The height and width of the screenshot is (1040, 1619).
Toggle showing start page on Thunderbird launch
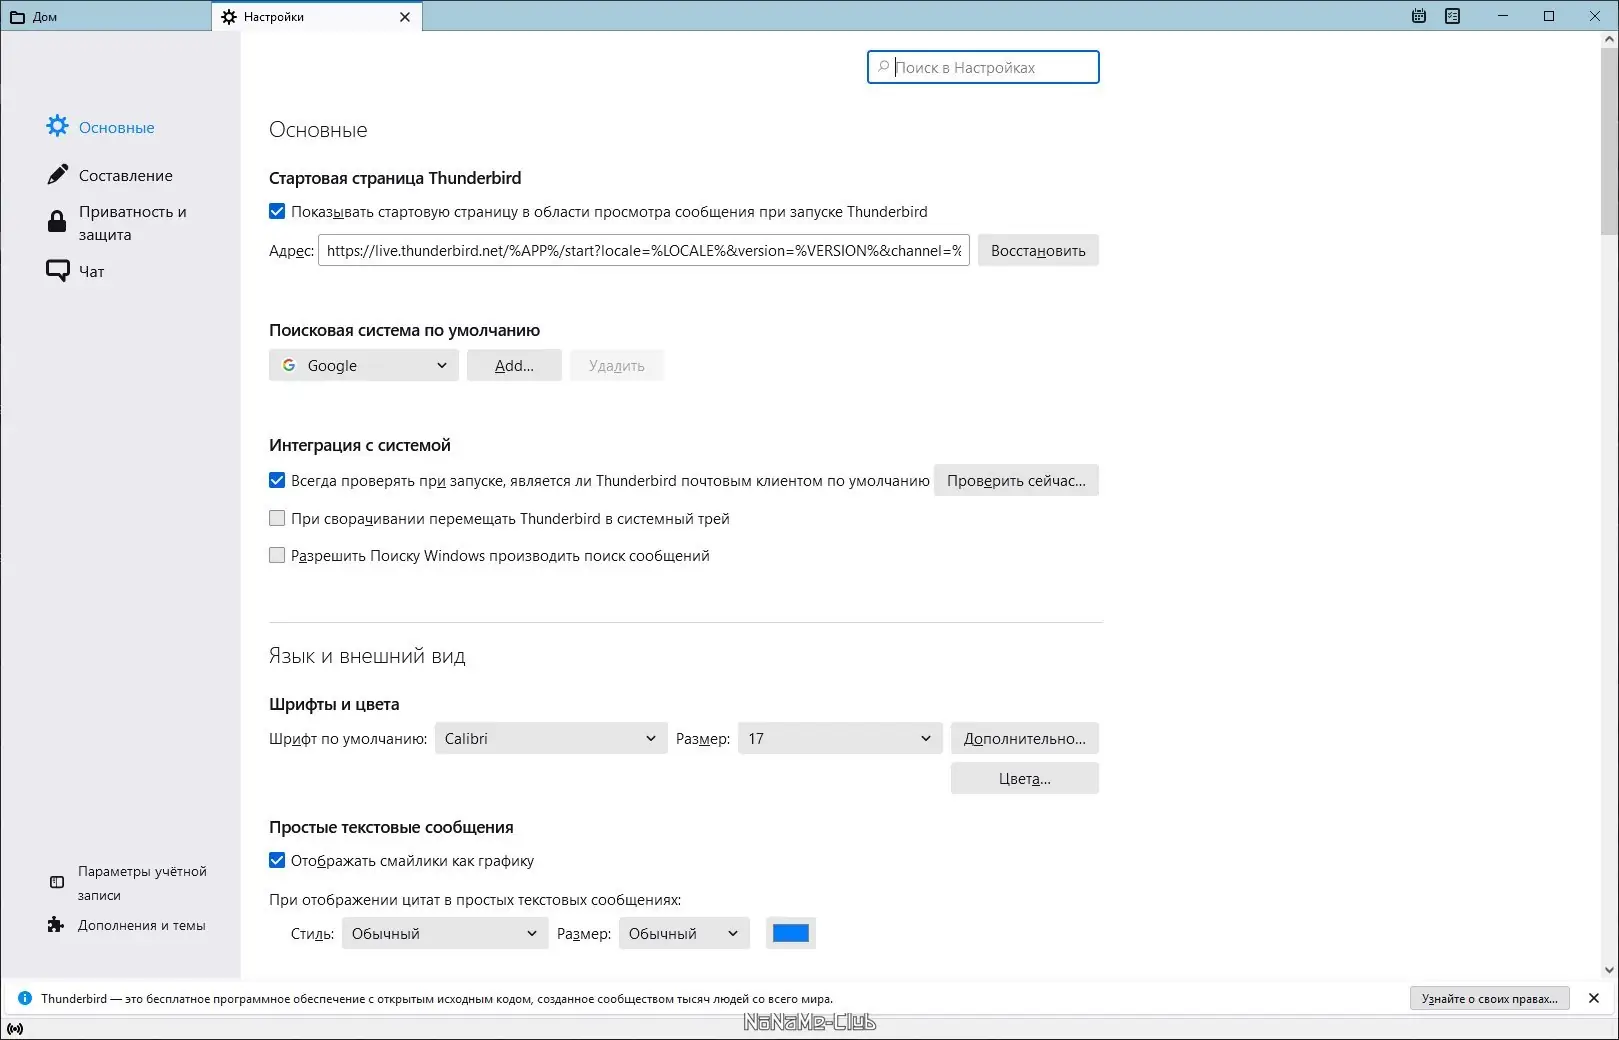pyautogui.click(x=277, y=211)
